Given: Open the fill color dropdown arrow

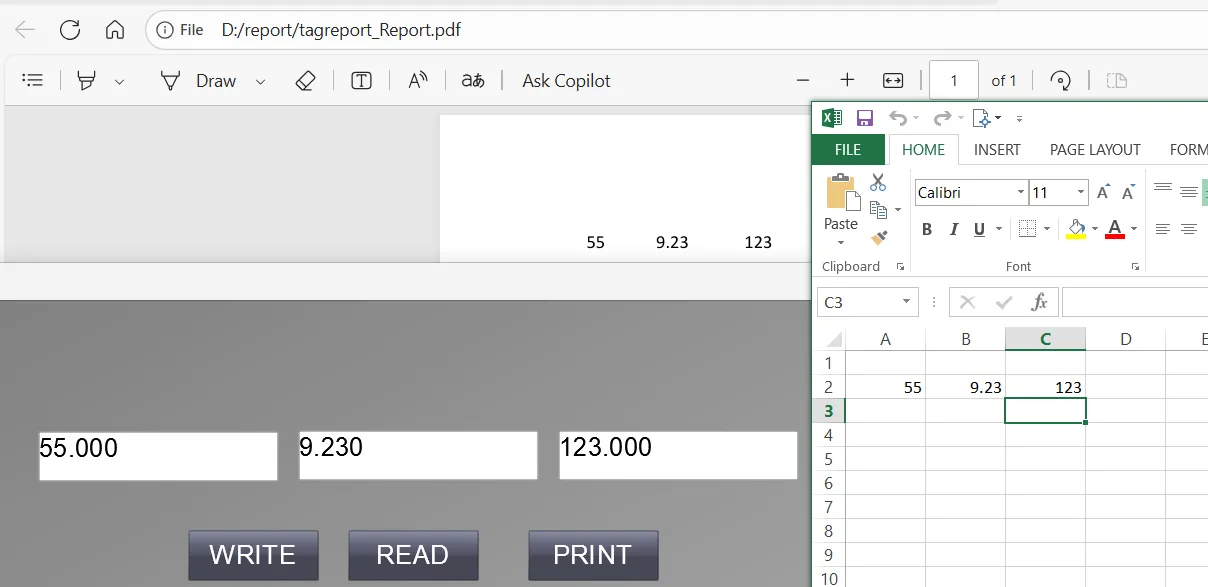Looking at the screenshot, I should click(x=1094, y=229).
